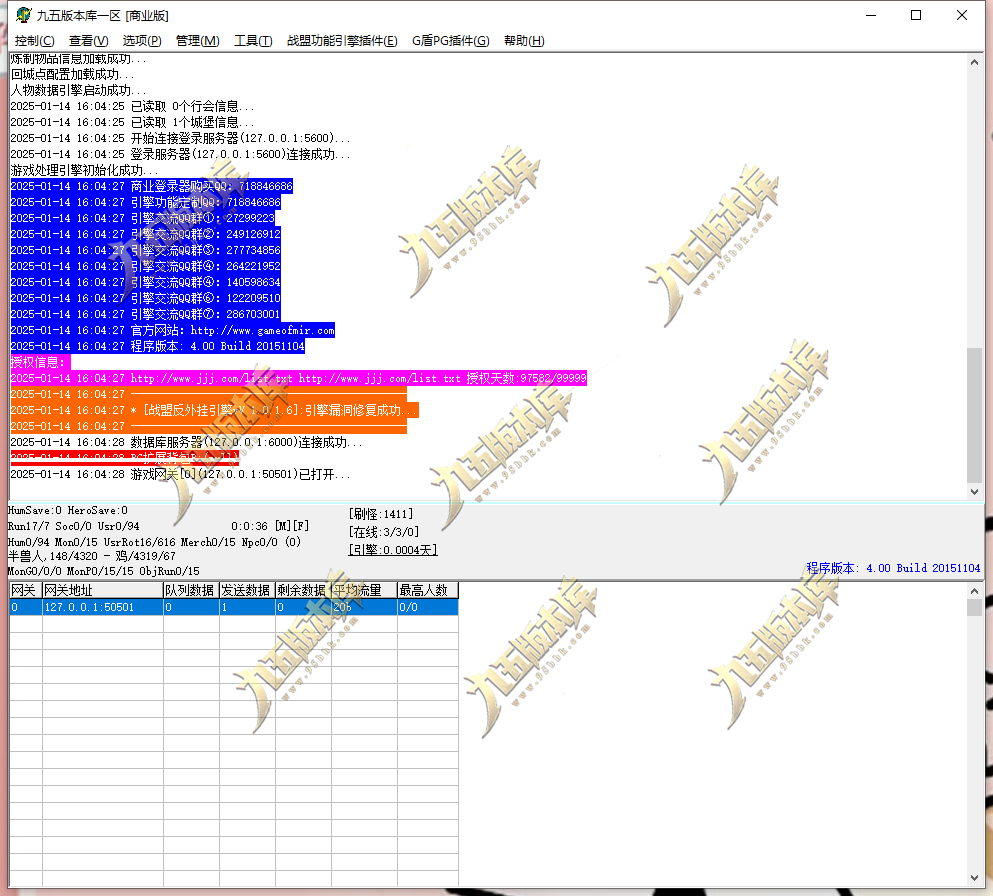Click the [M][F] status indicator

tap(292, 526)
